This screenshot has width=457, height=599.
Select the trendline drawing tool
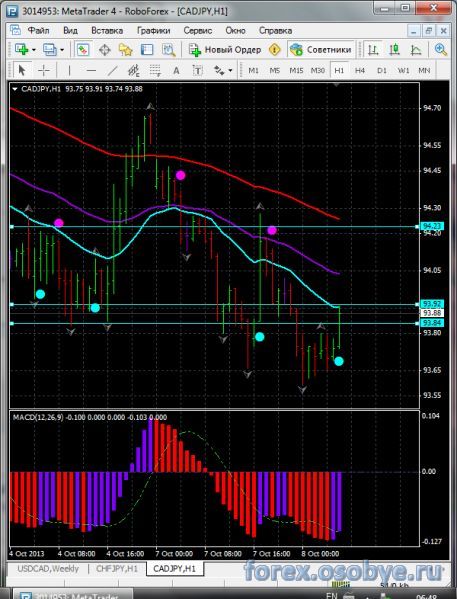tap(112, 70)
